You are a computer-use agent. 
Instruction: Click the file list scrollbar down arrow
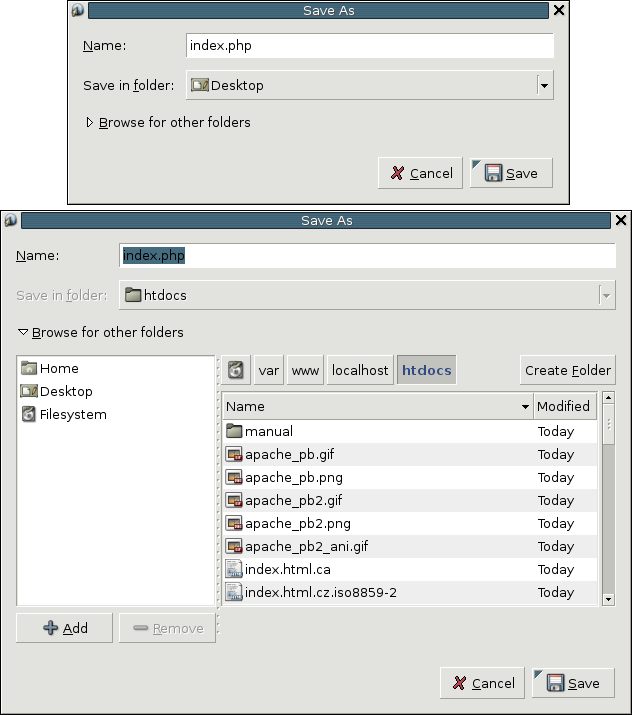608,599
